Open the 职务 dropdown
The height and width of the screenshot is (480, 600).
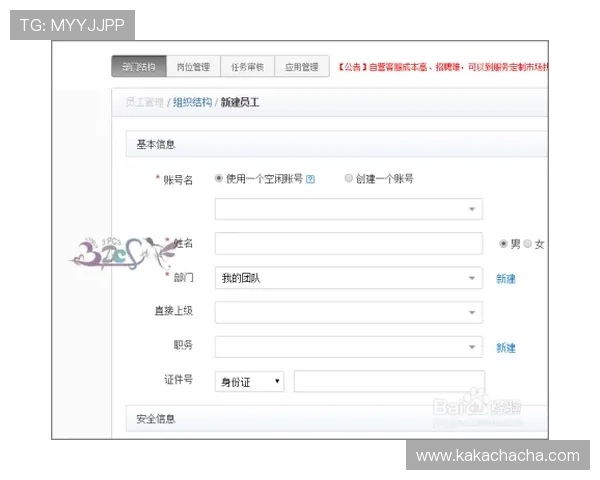349,347
